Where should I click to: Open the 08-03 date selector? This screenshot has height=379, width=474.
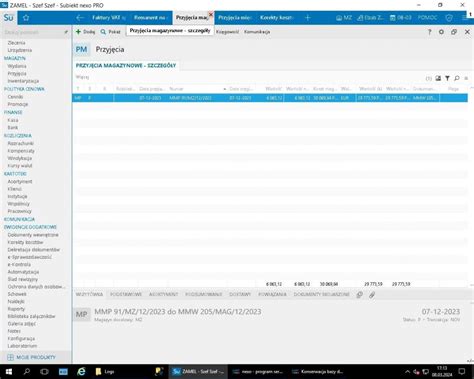click(x=401, y=18)
